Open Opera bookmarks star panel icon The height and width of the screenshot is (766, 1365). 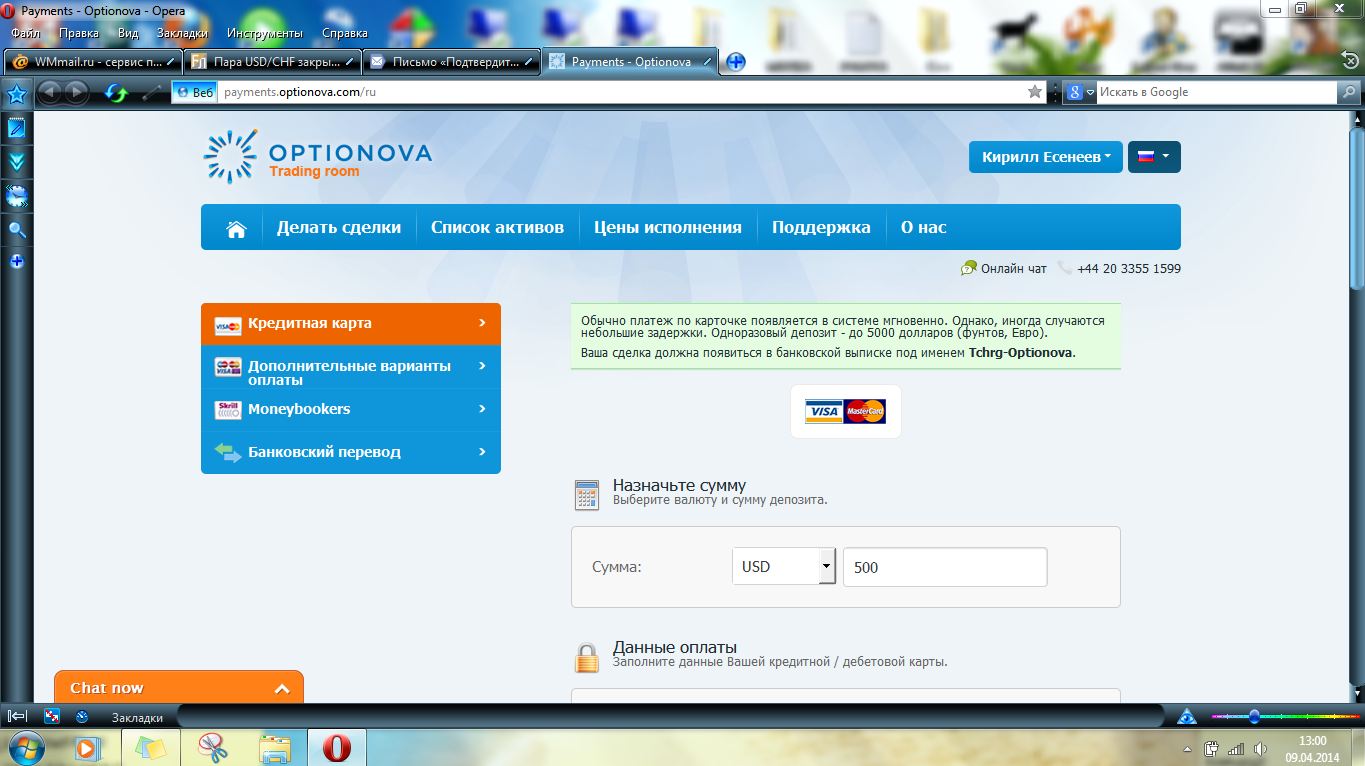[16, 95]
